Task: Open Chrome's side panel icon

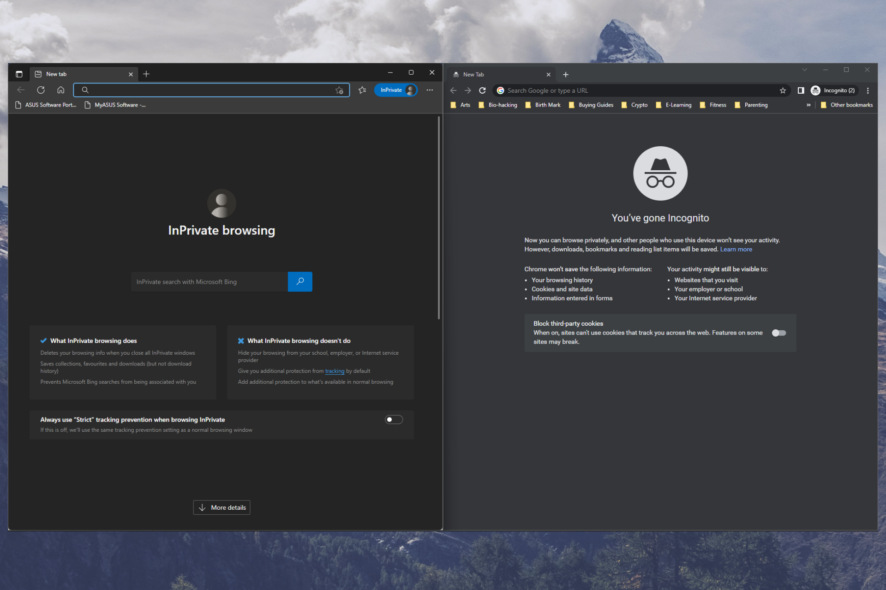Action: click(801, 90)
